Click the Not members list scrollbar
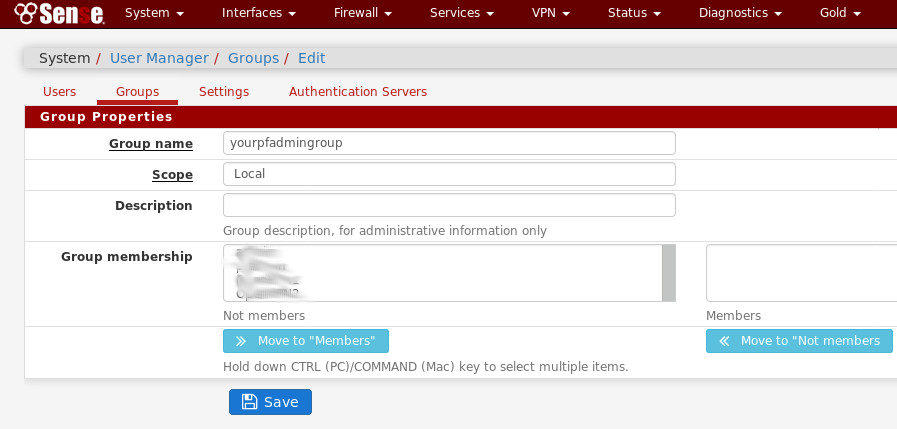The width and height of the screenshot is (897, 429). (668, 273)
